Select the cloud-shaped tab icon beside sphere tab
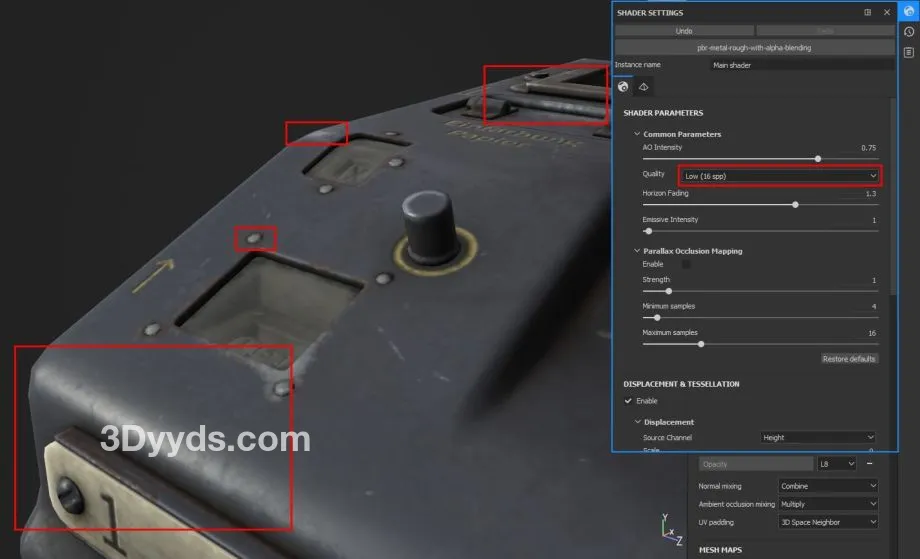Viewport: 920px width, 559px height. point(644,88)
